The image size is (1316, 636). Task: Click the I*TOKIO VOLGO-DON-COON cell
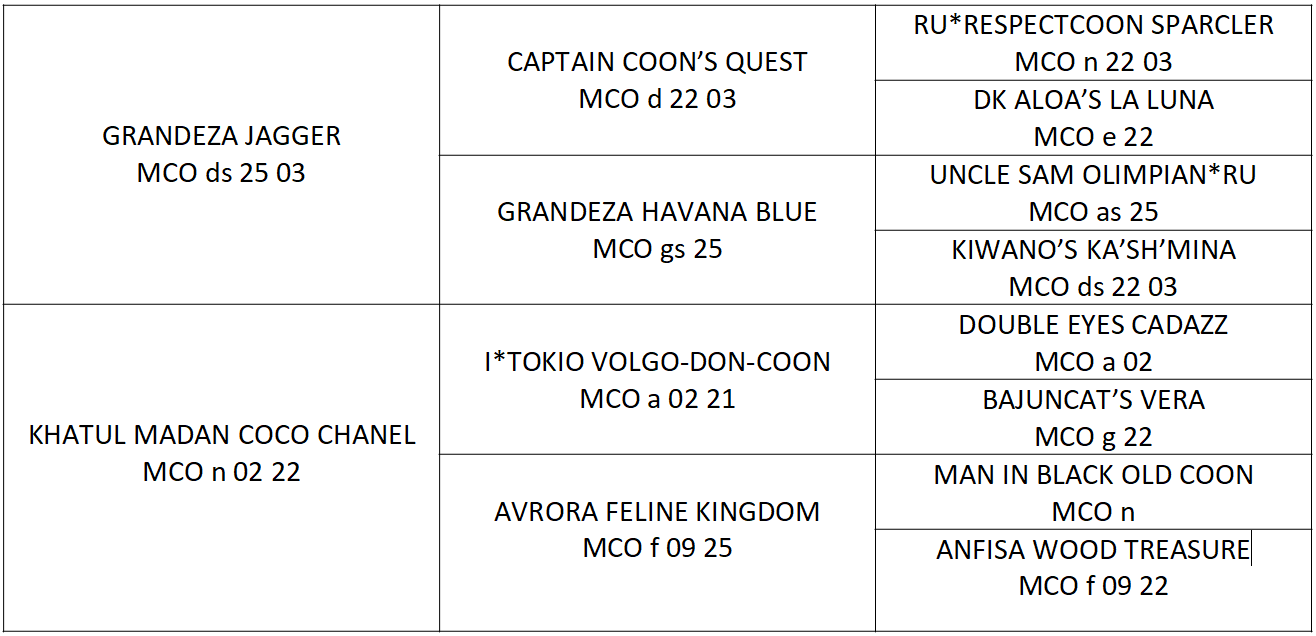tap(657, 379)
